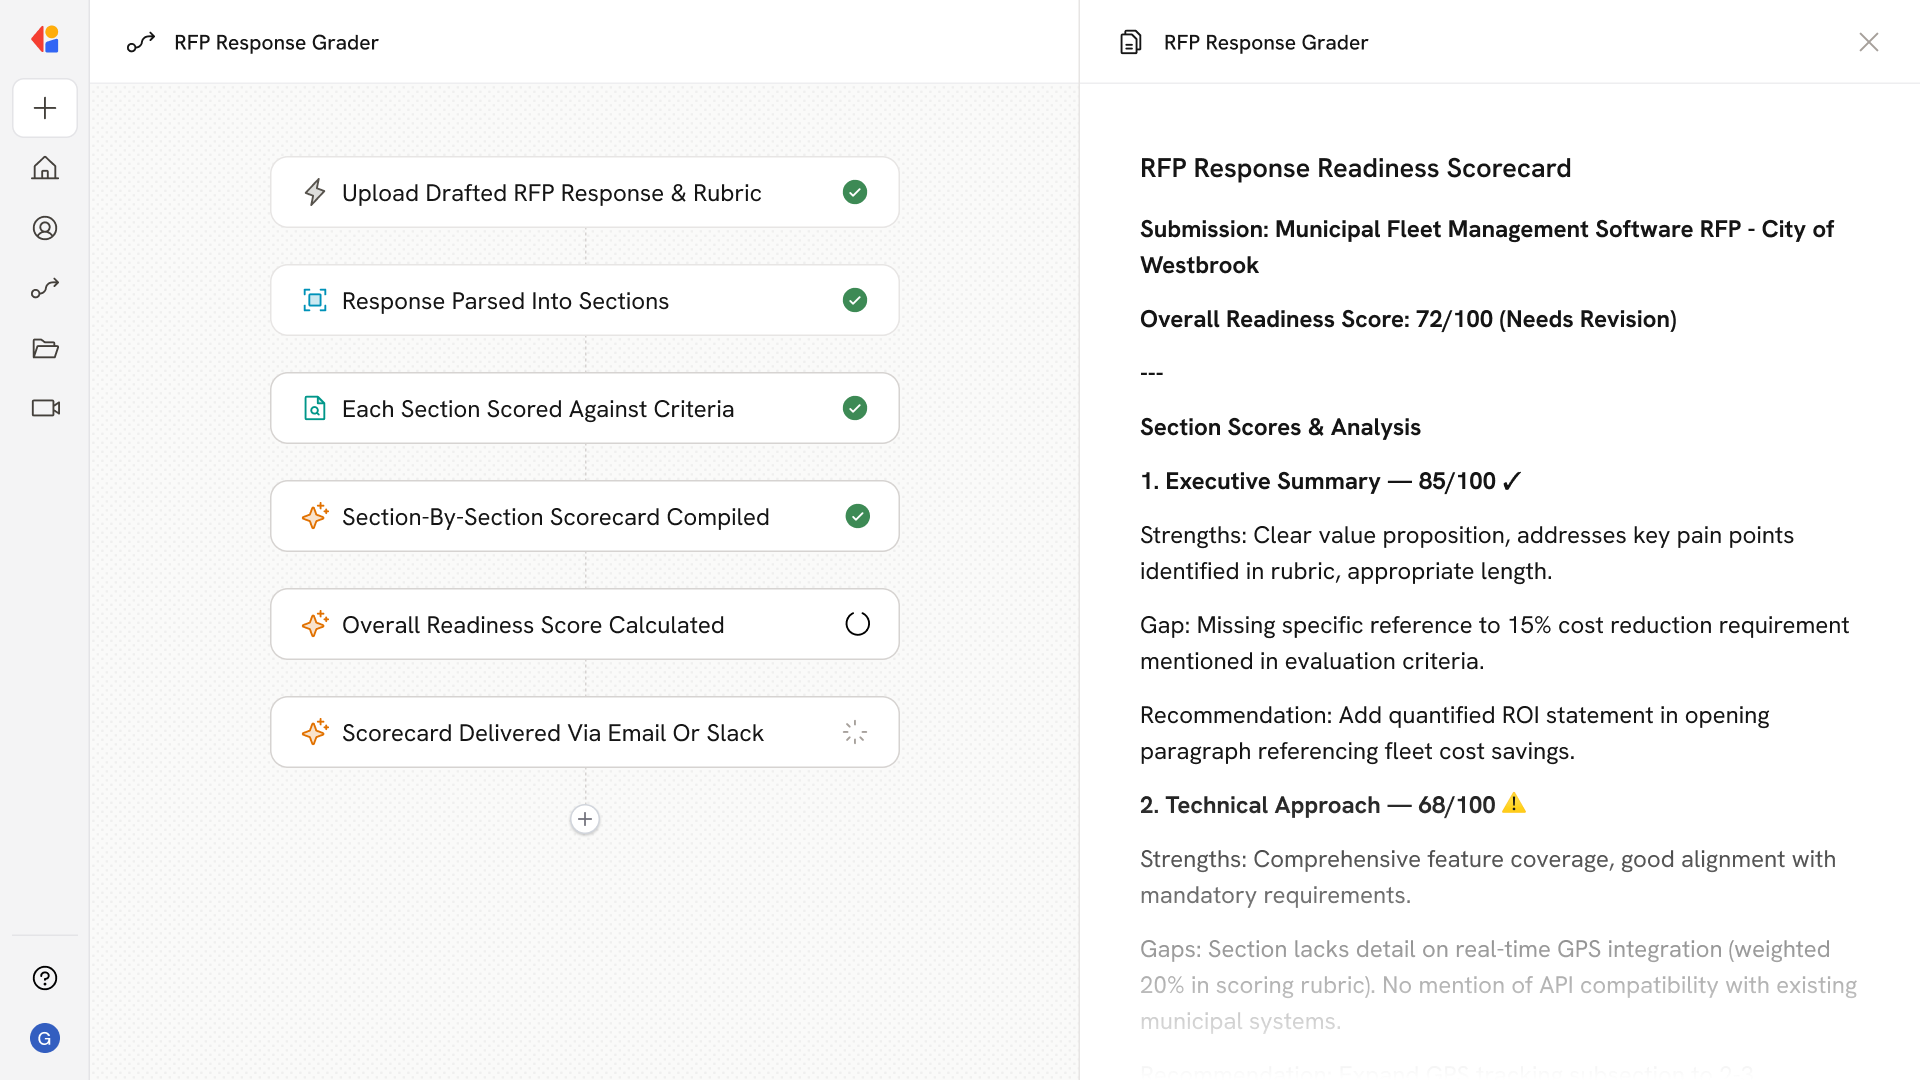Click the parse icon on Response Parsed Into Sections
This screenshot has width=1920, height=1080.
[x=315, y=300]
